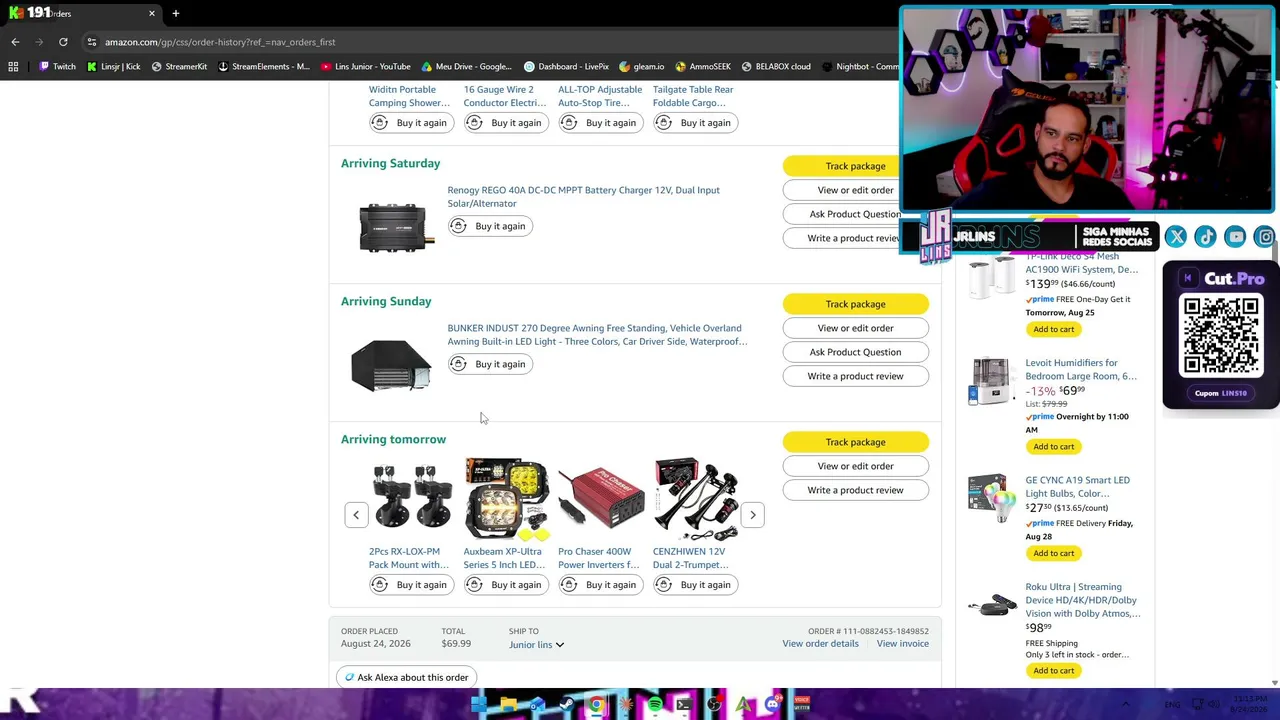1280x720 pixels.
Task: Open Roku Ultra Streaming Device link
Action: (1081, 600)
